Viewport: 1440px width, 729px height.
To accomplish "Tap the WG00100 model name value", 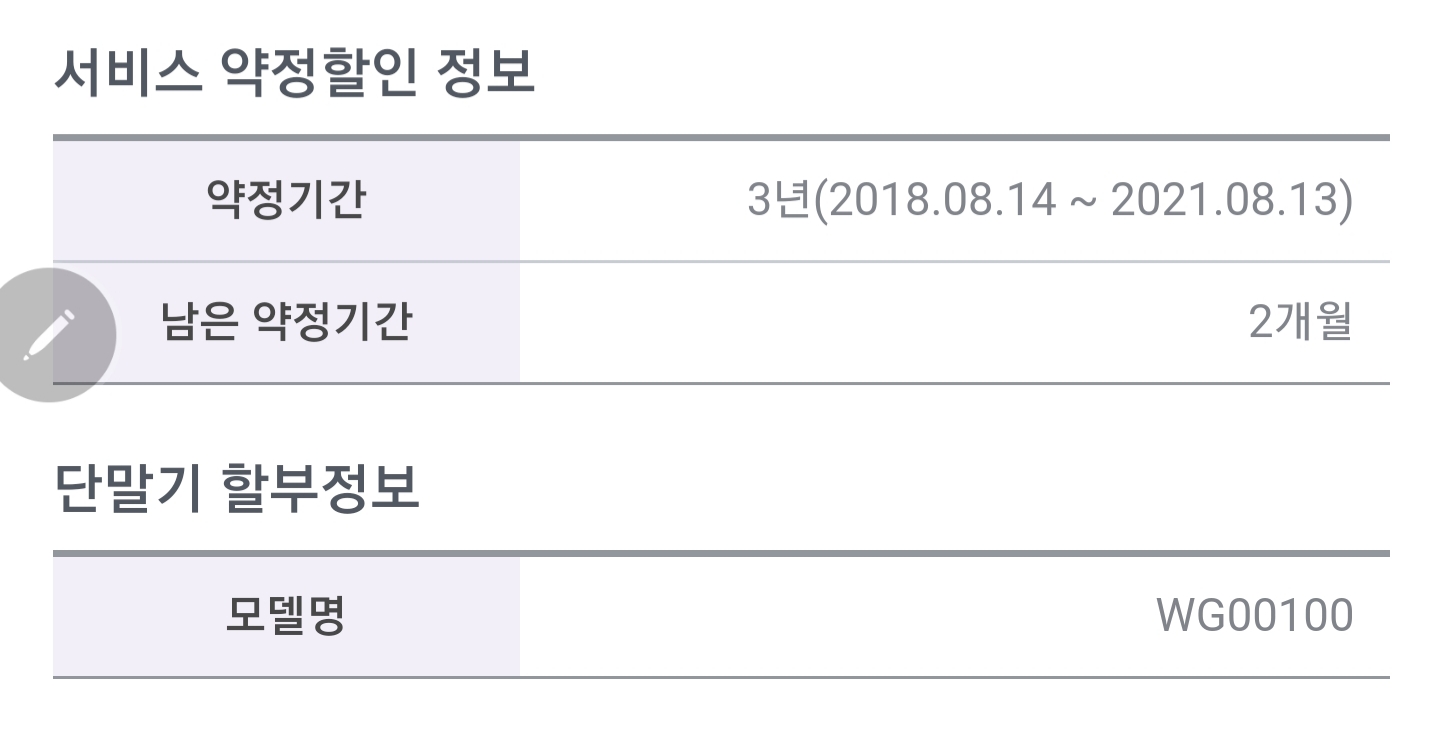I will tap(1254, 615).
